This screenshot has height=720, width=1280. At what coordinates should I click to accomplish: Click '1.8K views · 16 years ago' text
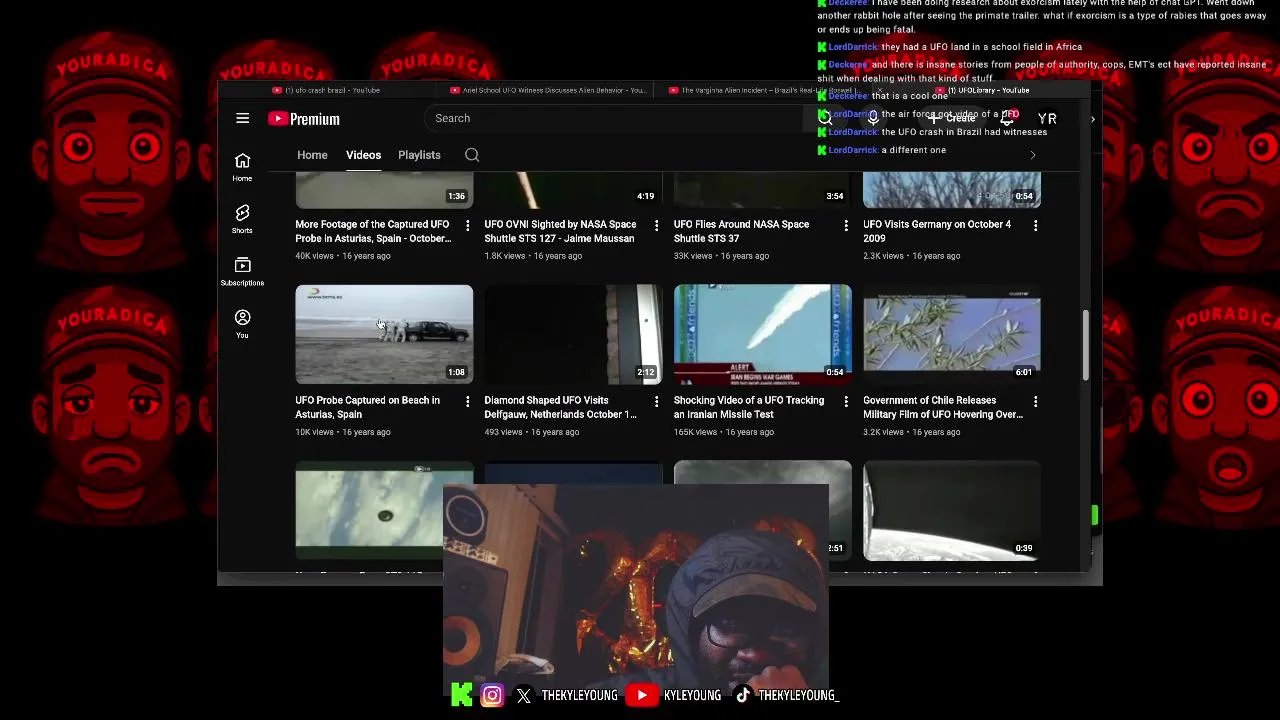coord(533,256)
